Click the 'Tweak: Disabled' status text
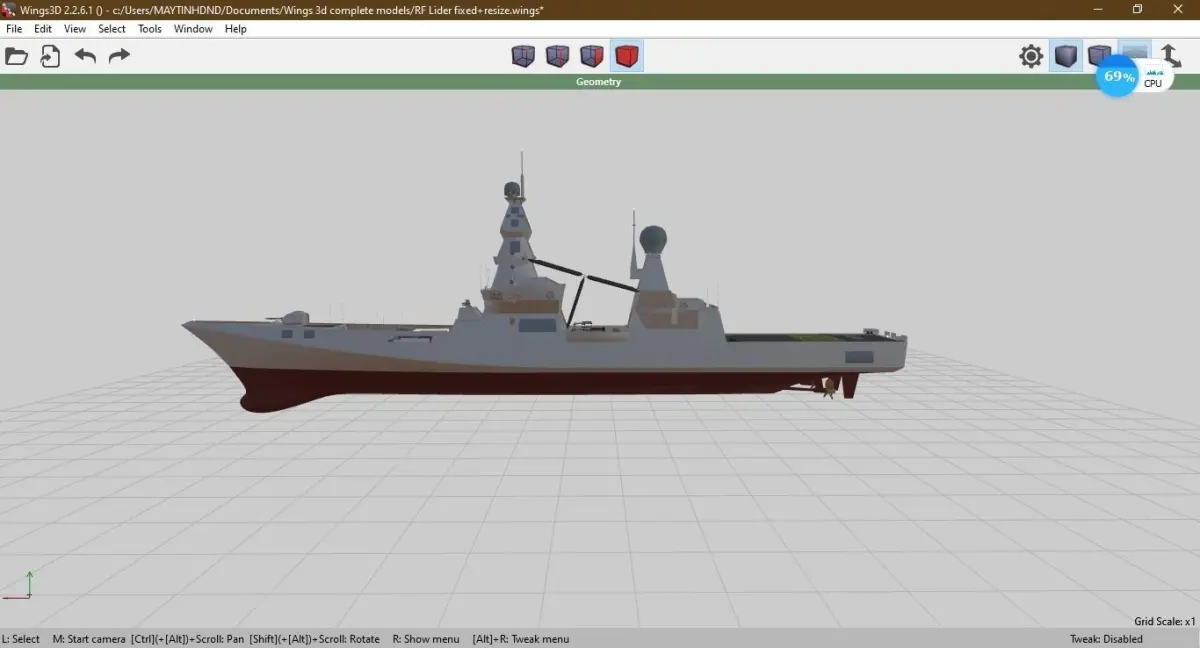The width and height of the screenshot is (1200, 648). (x=1106, y=639)
